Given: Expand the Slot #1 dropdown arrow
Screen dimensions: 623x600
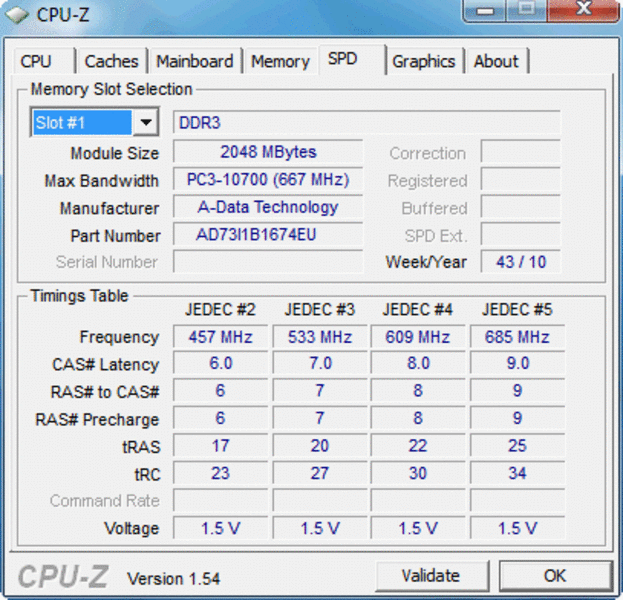Looking at the screenshot, I should point(146,122).
